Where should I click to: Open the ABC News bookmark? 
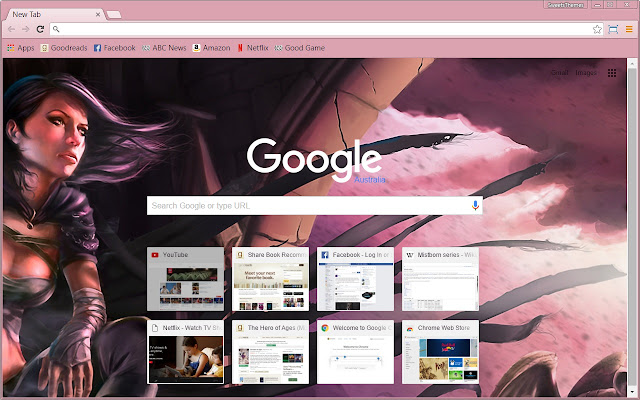(164, 48)
